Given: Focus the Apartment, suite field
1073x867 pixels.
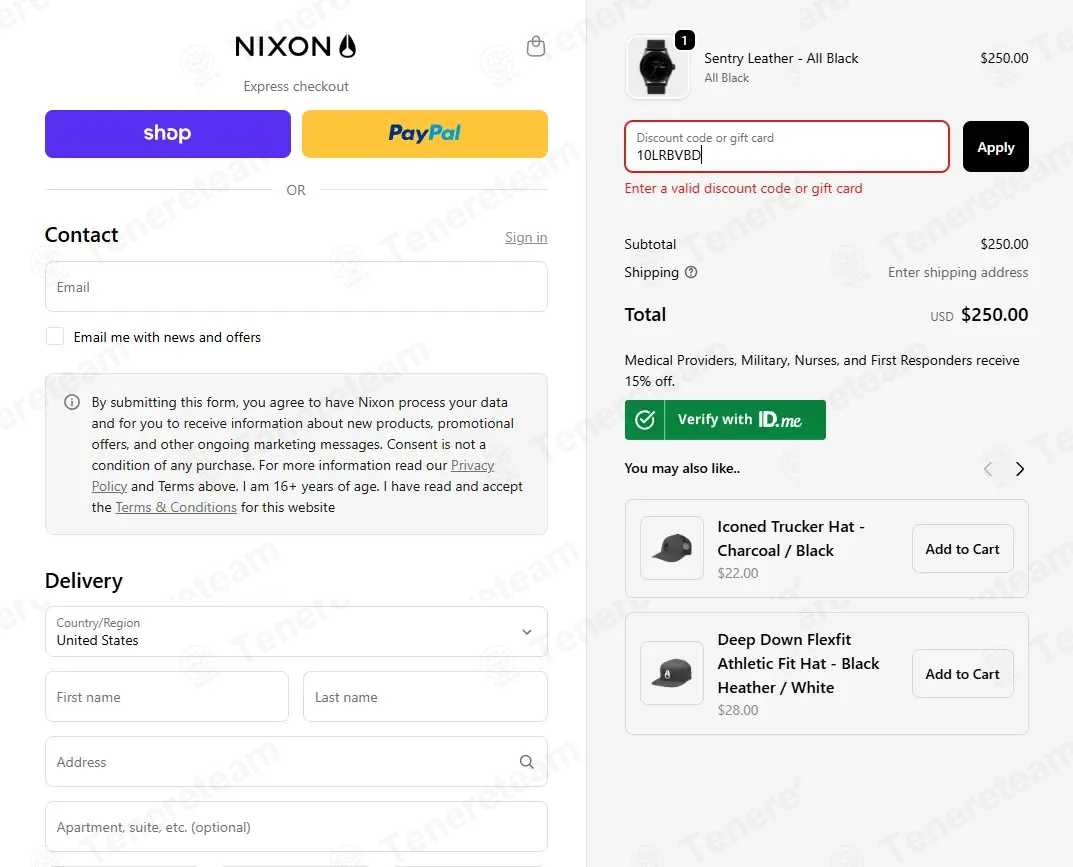Looking at the screenshot, I should pyautogui.click(x=296, y=827).
